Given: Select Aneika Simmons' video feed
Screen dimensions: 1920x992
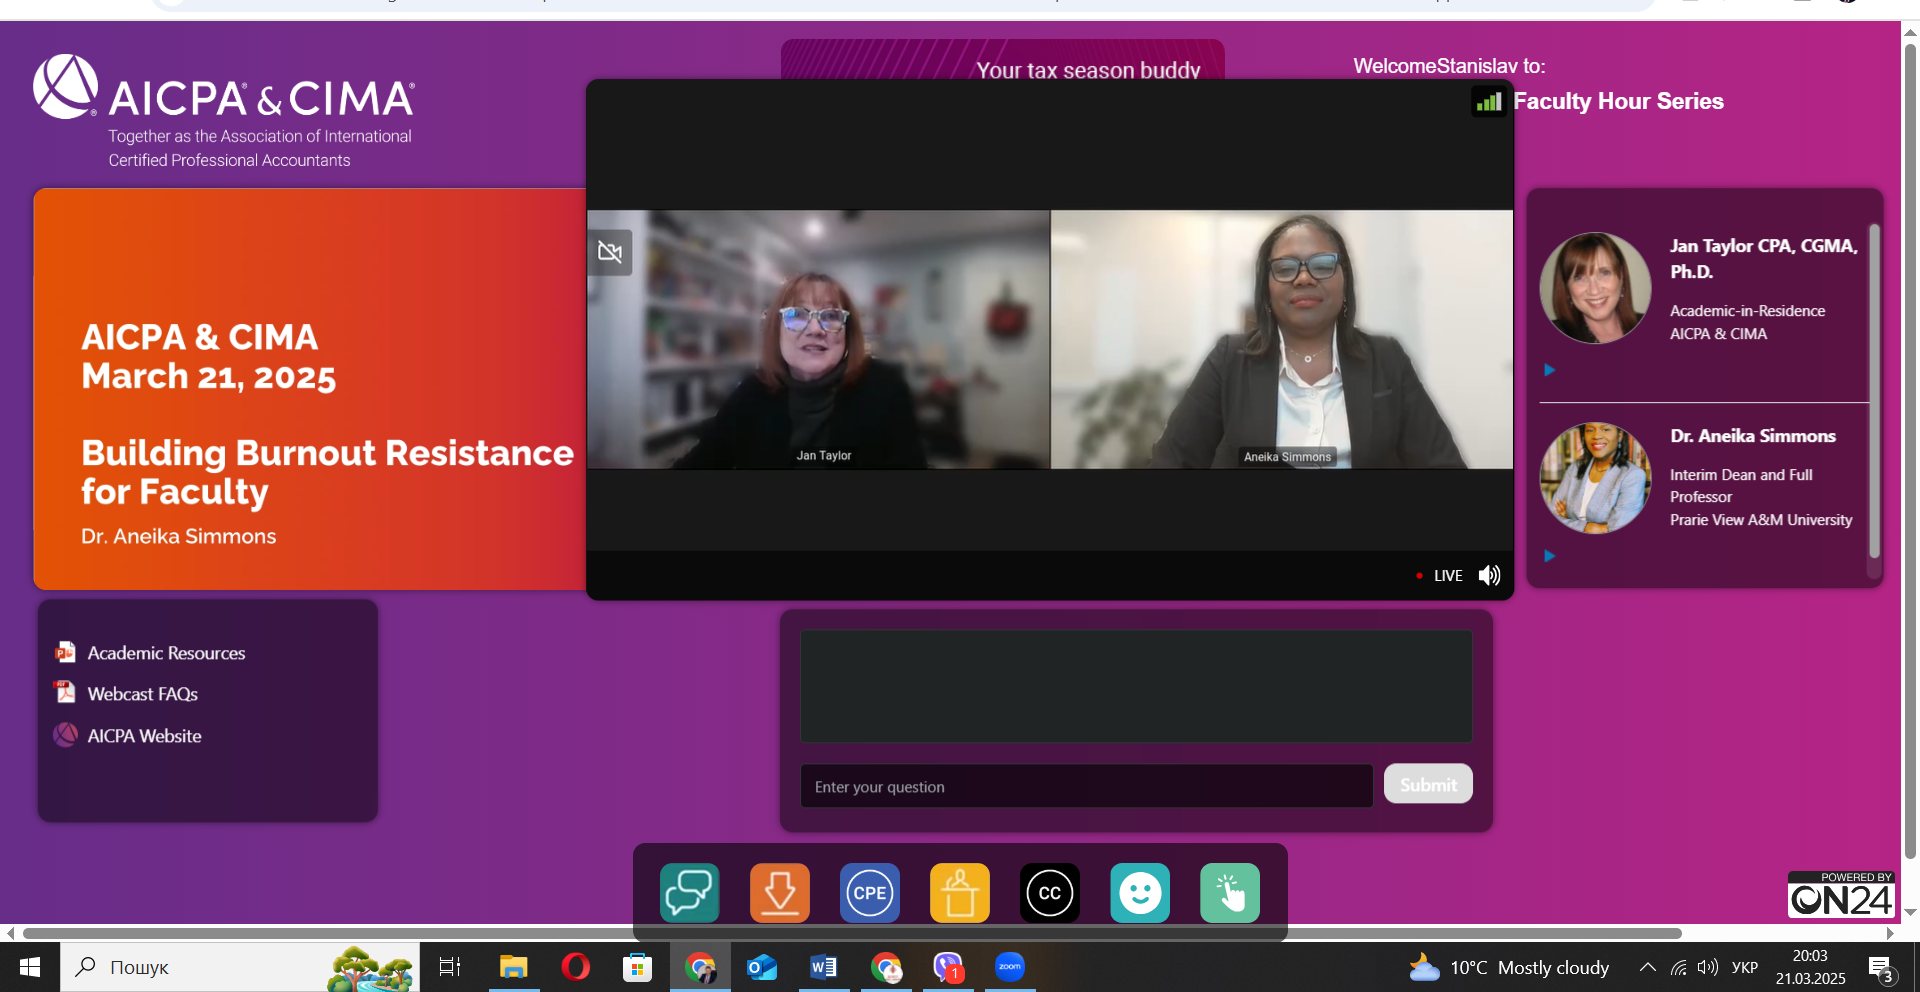Looking at the screenshot, I should click(1282, 339).
